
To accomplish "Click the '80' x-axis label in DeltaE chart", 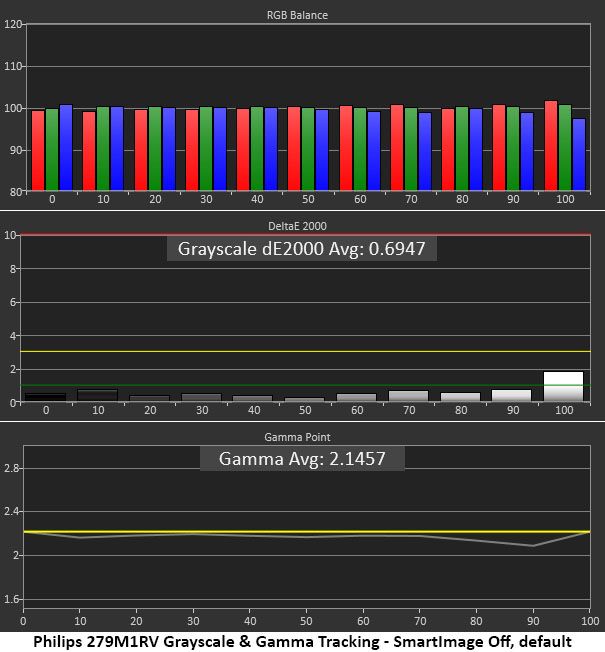I will coord(461,410).
